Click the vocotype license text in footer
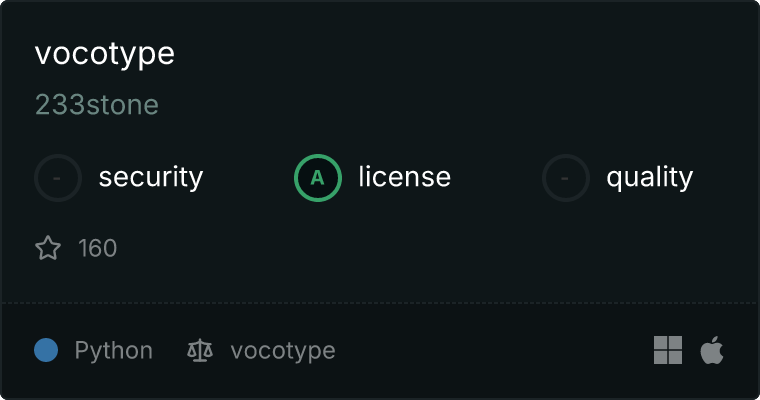760x400 pixels. pos(283,351)
